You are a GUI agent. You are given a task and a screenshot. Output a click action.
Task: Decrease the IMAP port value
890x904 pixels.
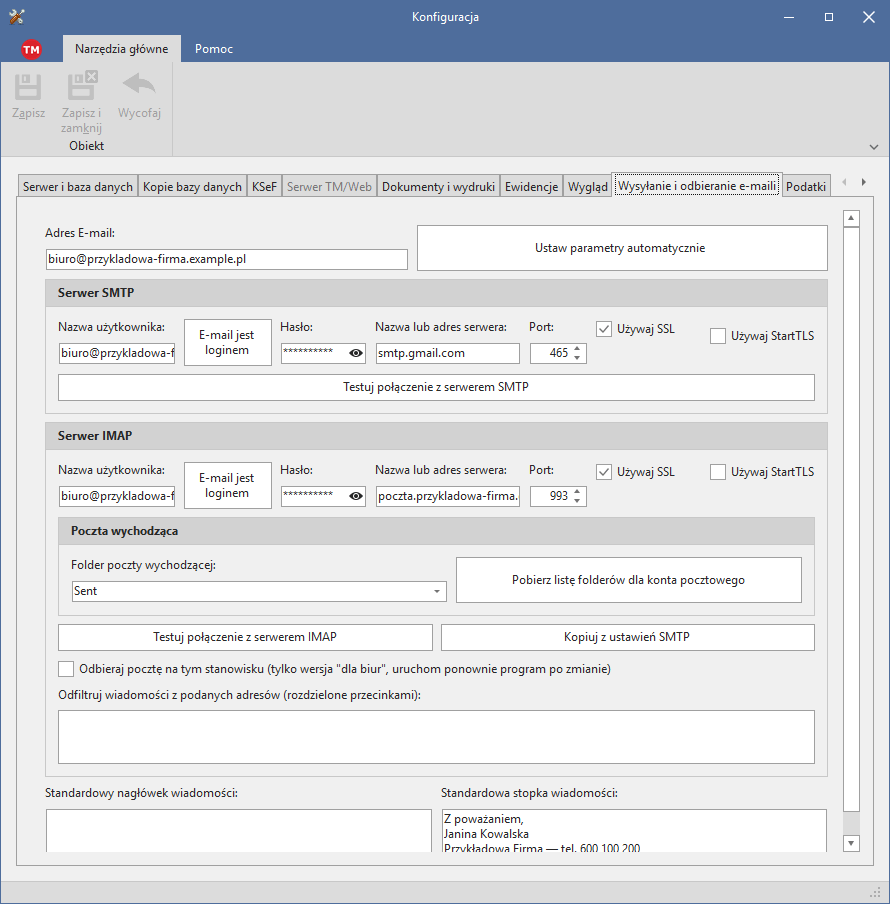[x=577, y=500]
